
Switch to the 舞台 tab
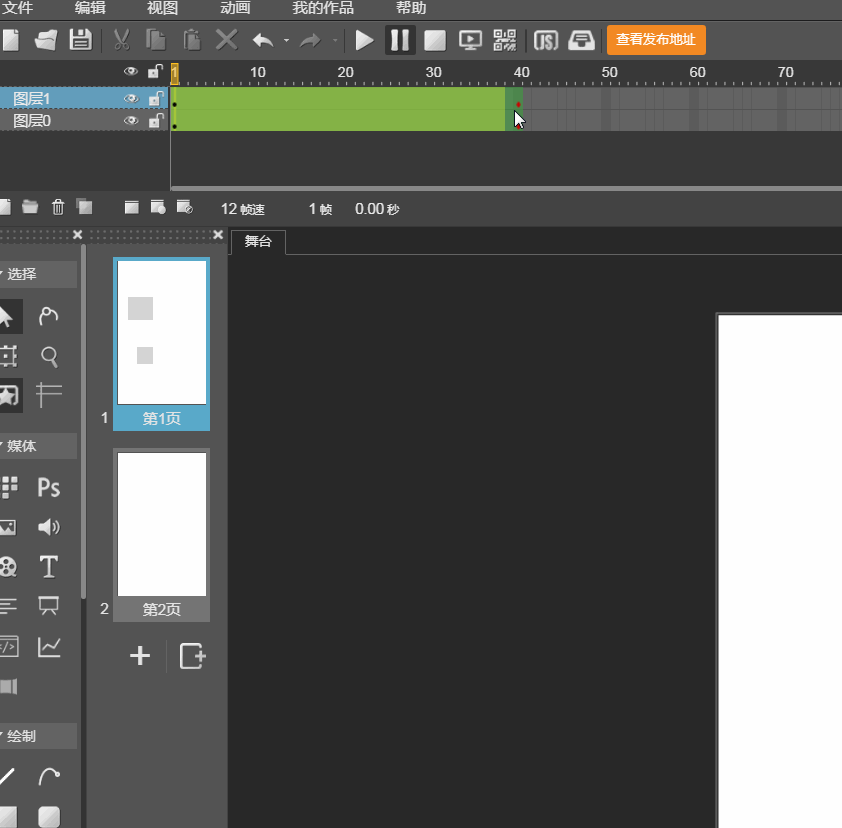(258, 242)
